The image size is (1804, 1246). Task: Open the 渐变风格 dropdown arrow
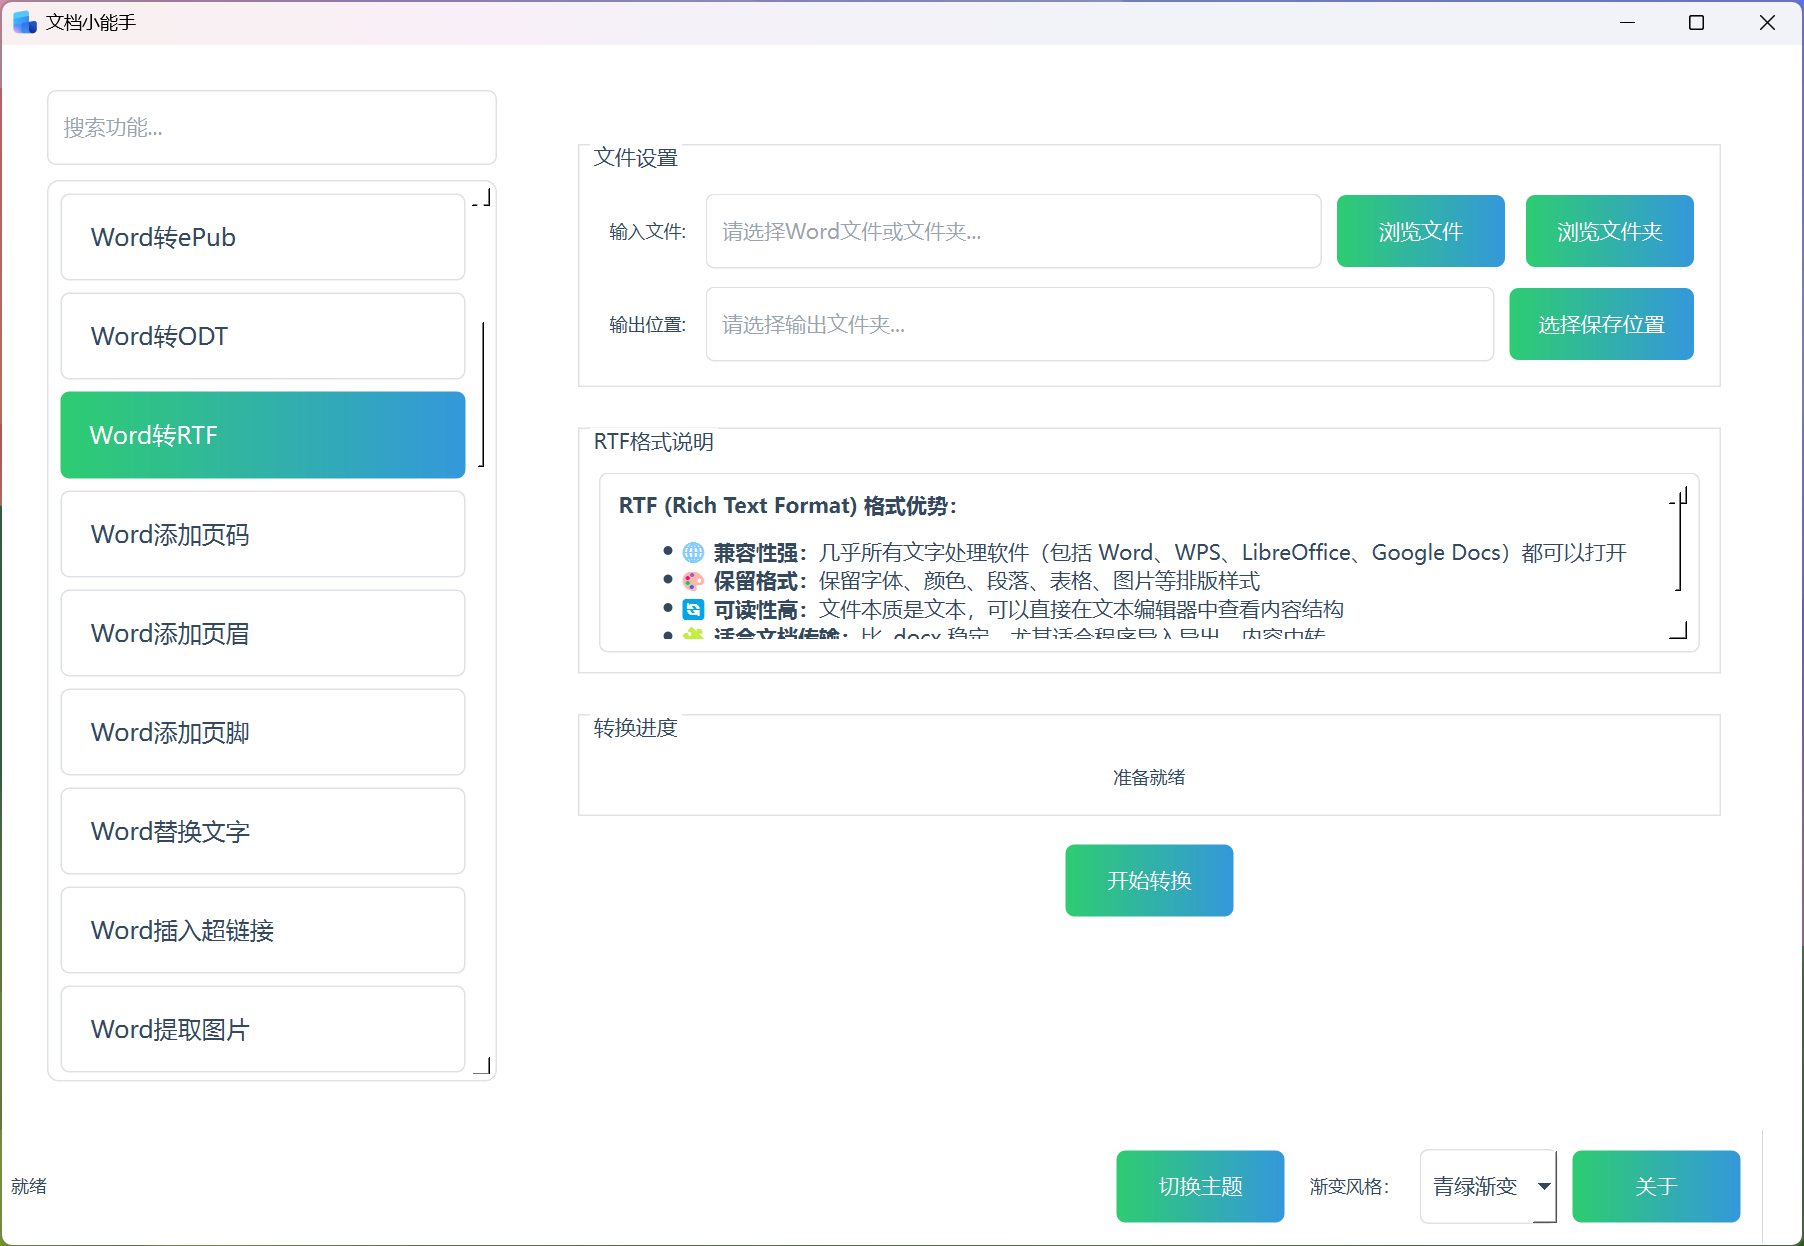tap(1544, 1186)
